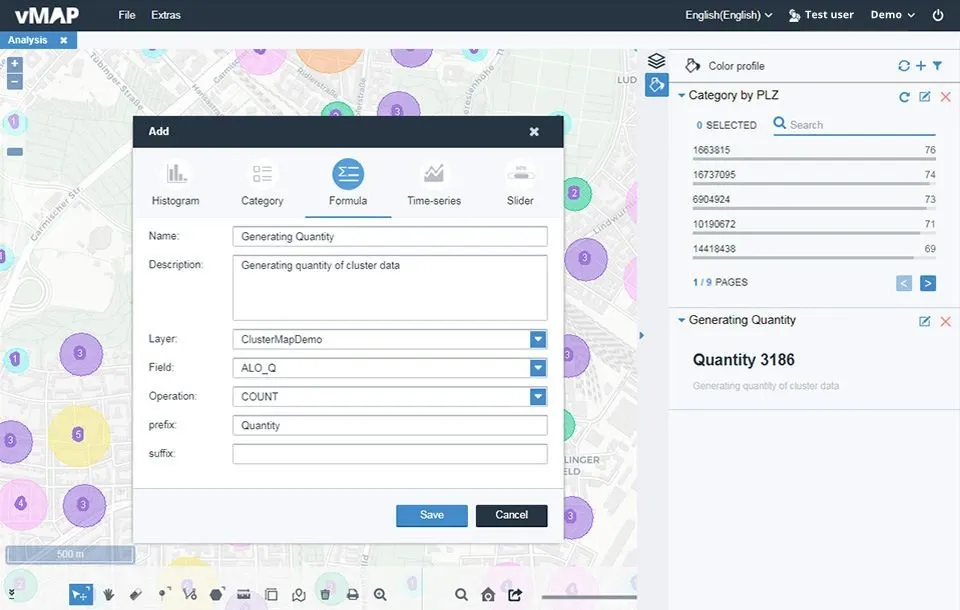The width and height of the screenshot is (960, 610).
Task: Open the Layer dropdown ClusterMapDemo
Action: (x=389, y=339)
